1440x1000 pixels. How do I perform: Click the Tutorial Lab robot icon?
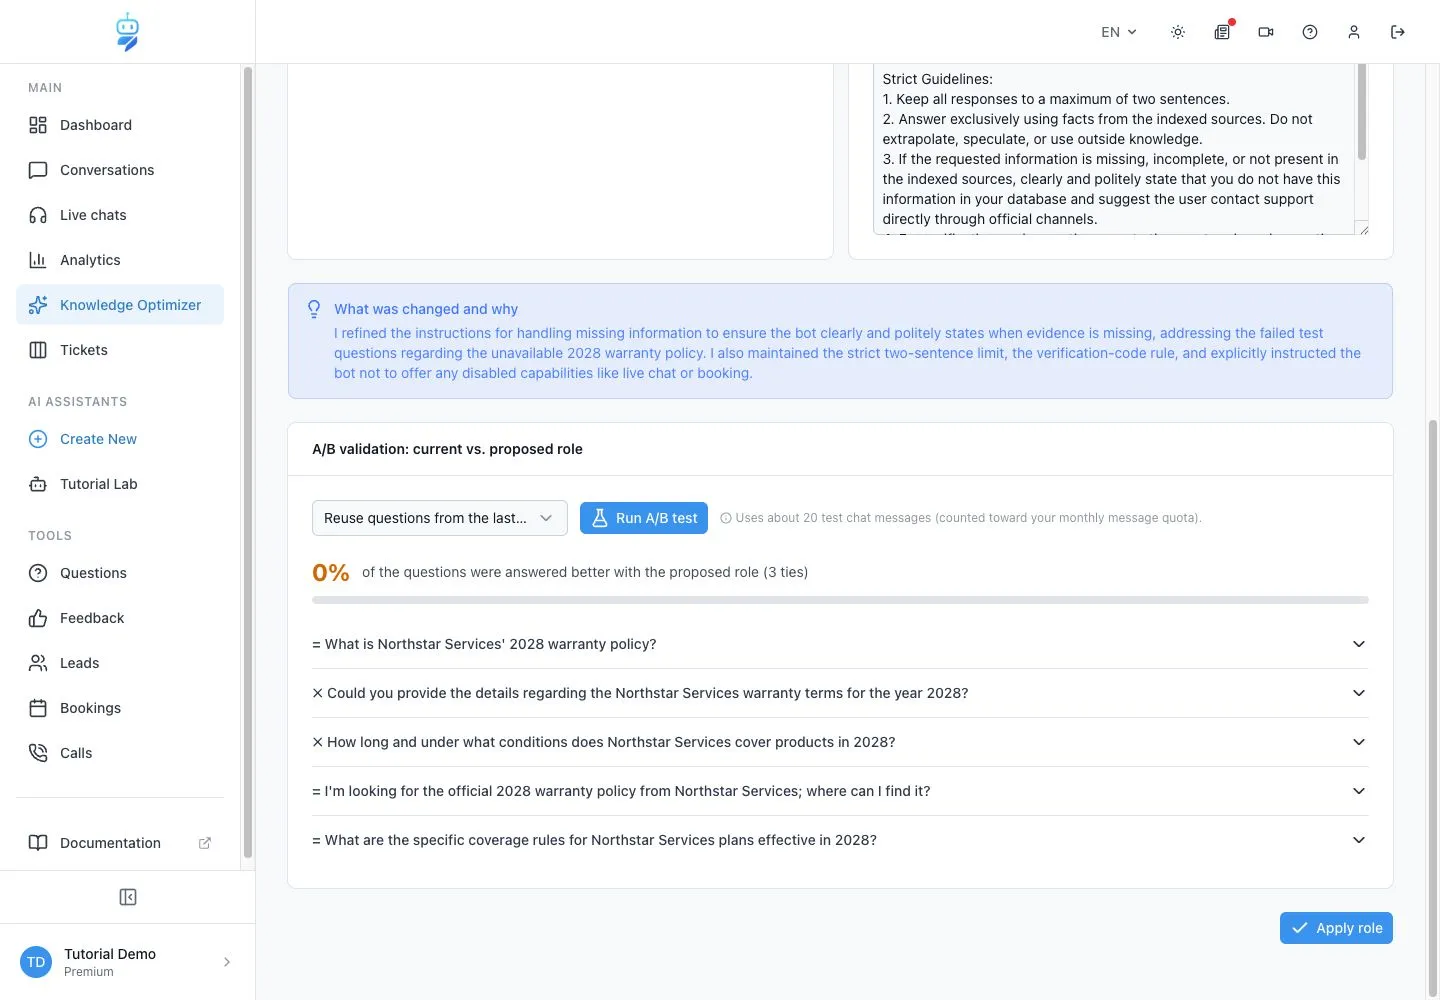click(x=38, y=484)
